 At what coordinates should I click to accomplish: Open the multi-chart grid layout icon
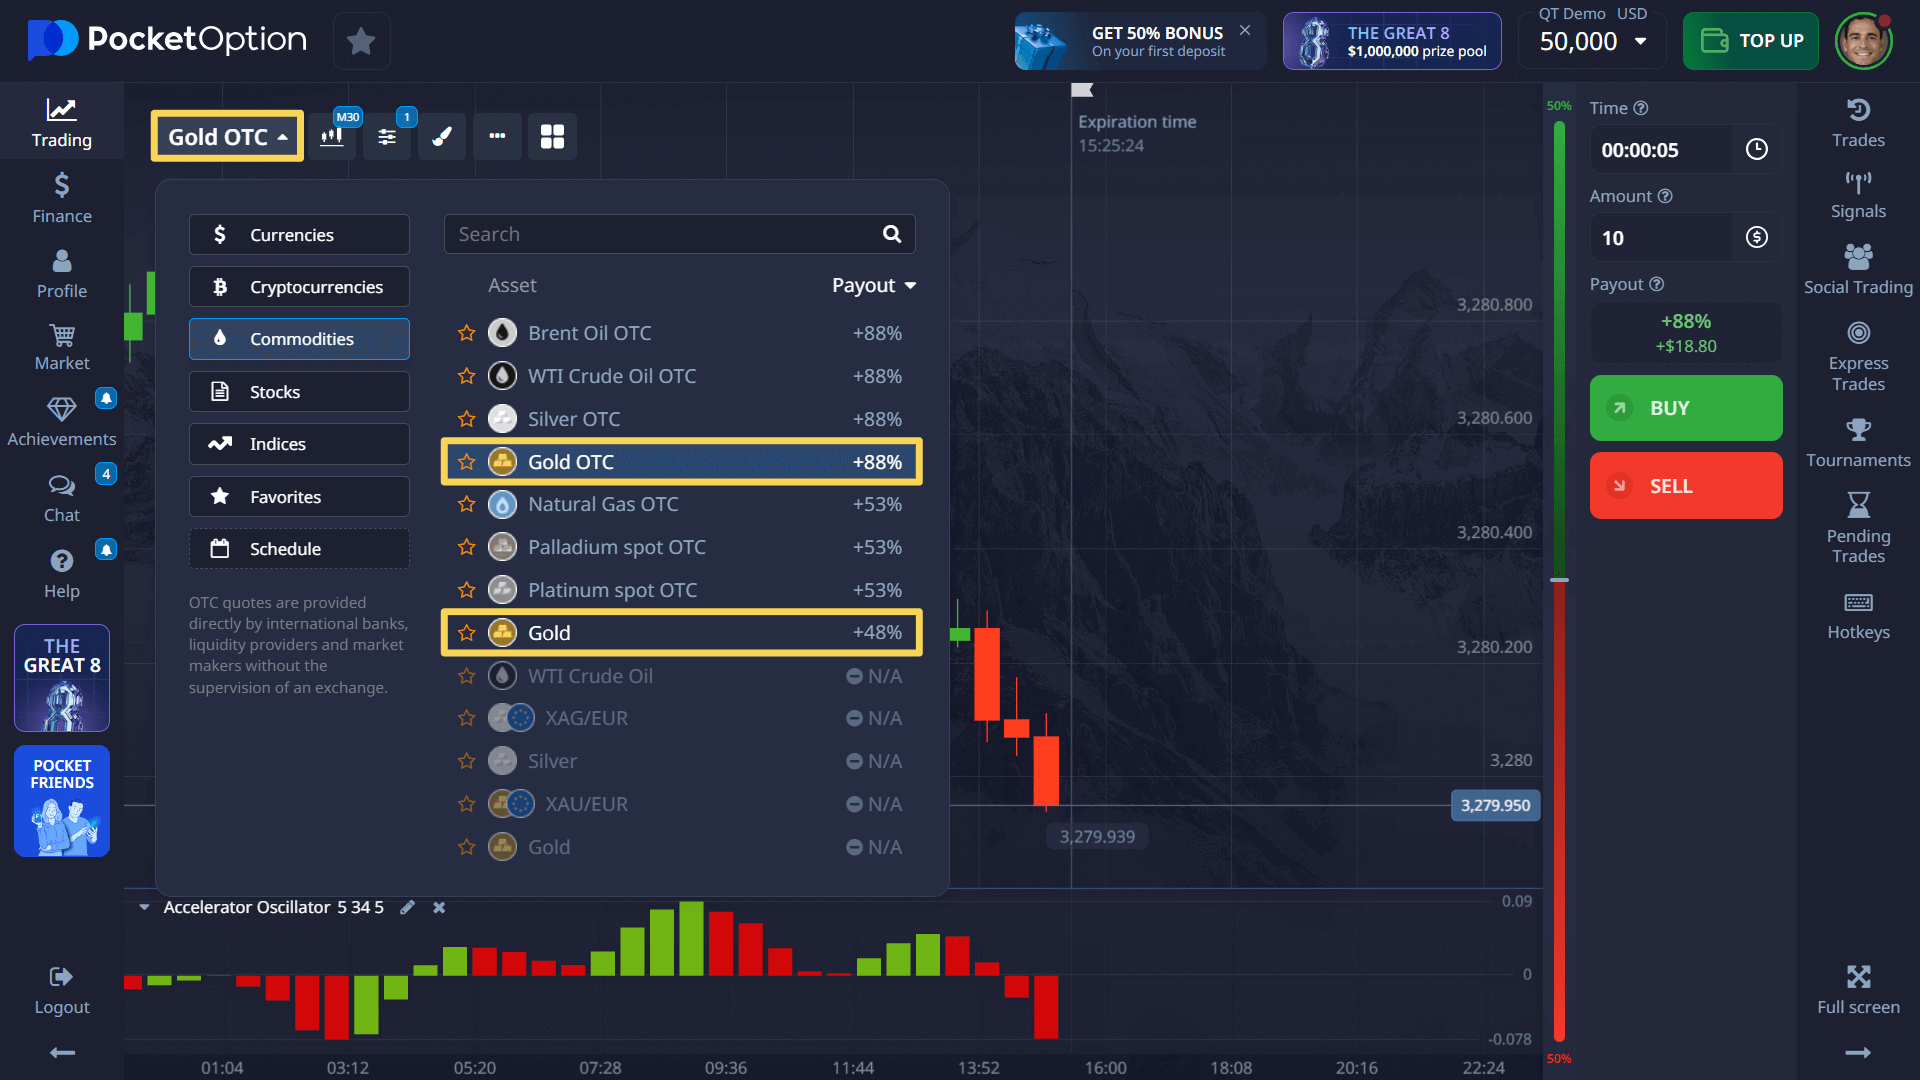coord(552,137)
